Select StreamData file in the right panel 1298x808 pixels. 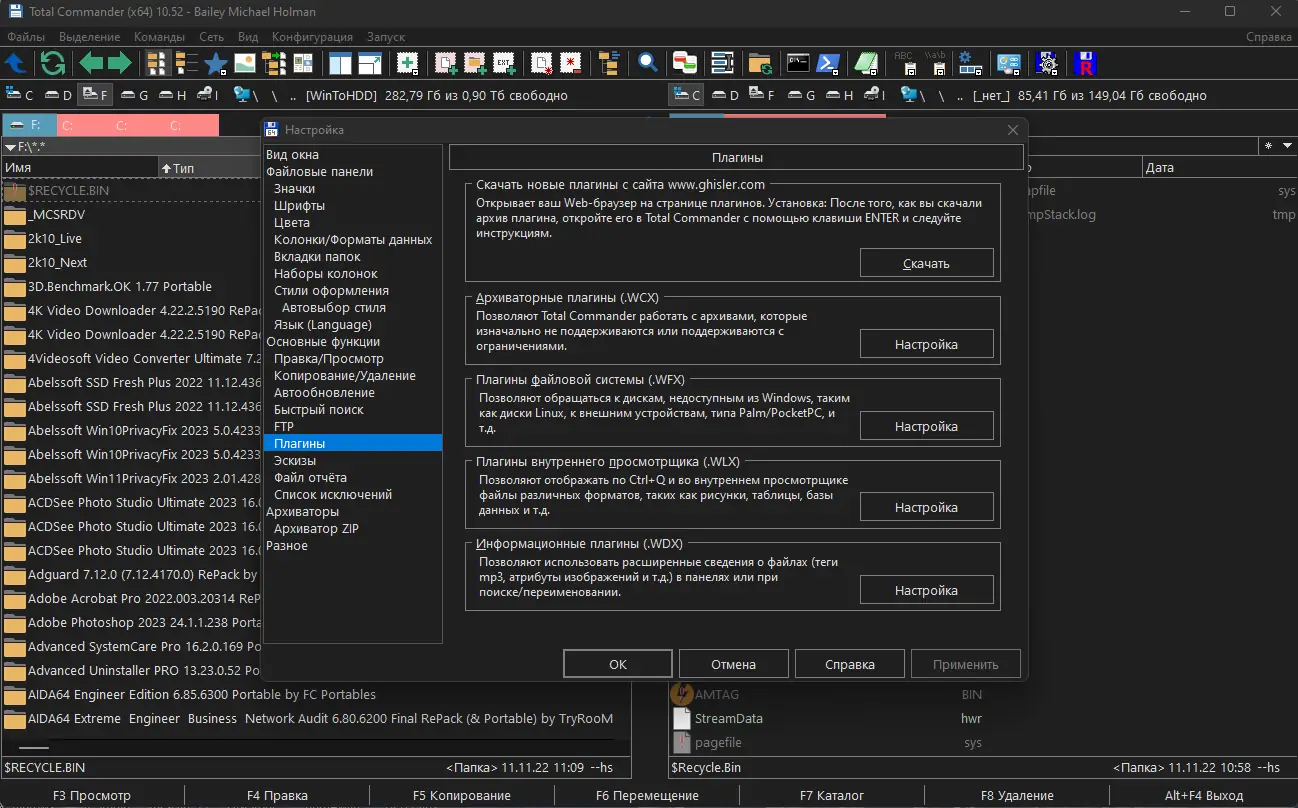click(729, 719)
